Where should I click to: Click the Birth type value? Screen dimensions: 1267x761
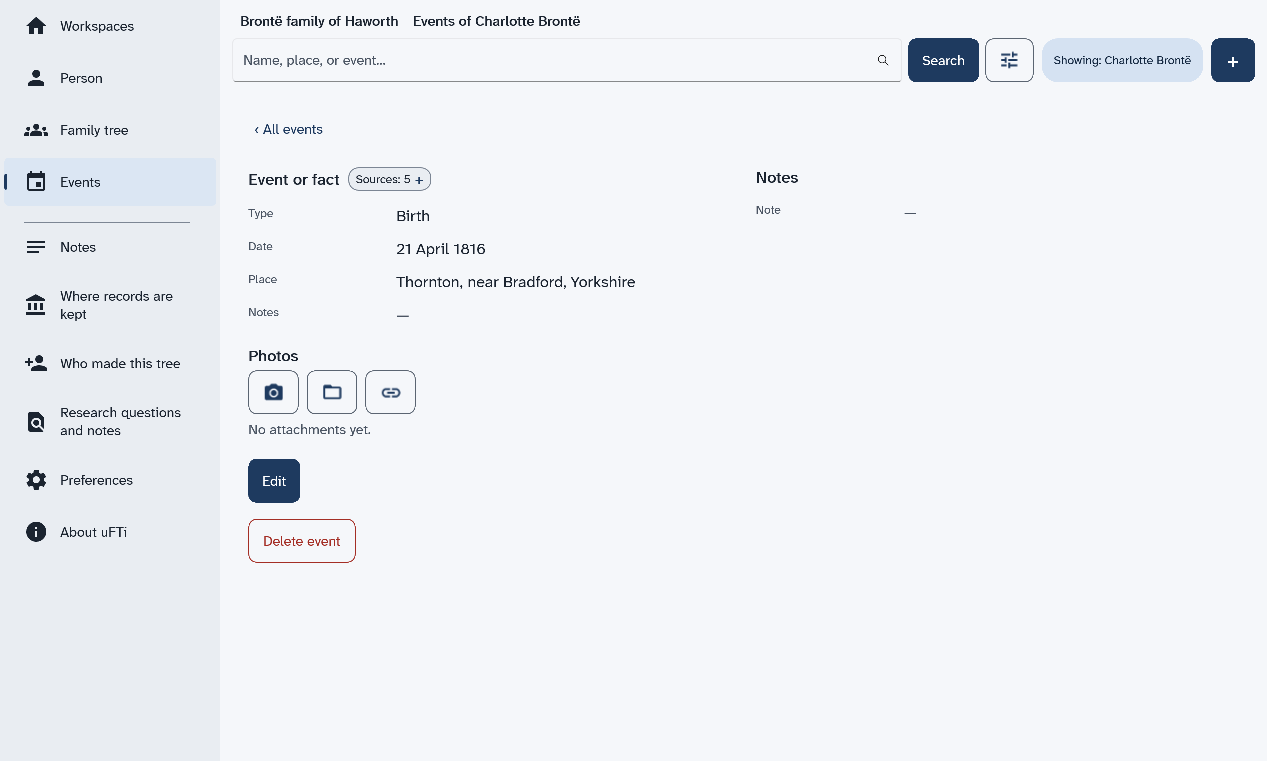click(413, 216)
